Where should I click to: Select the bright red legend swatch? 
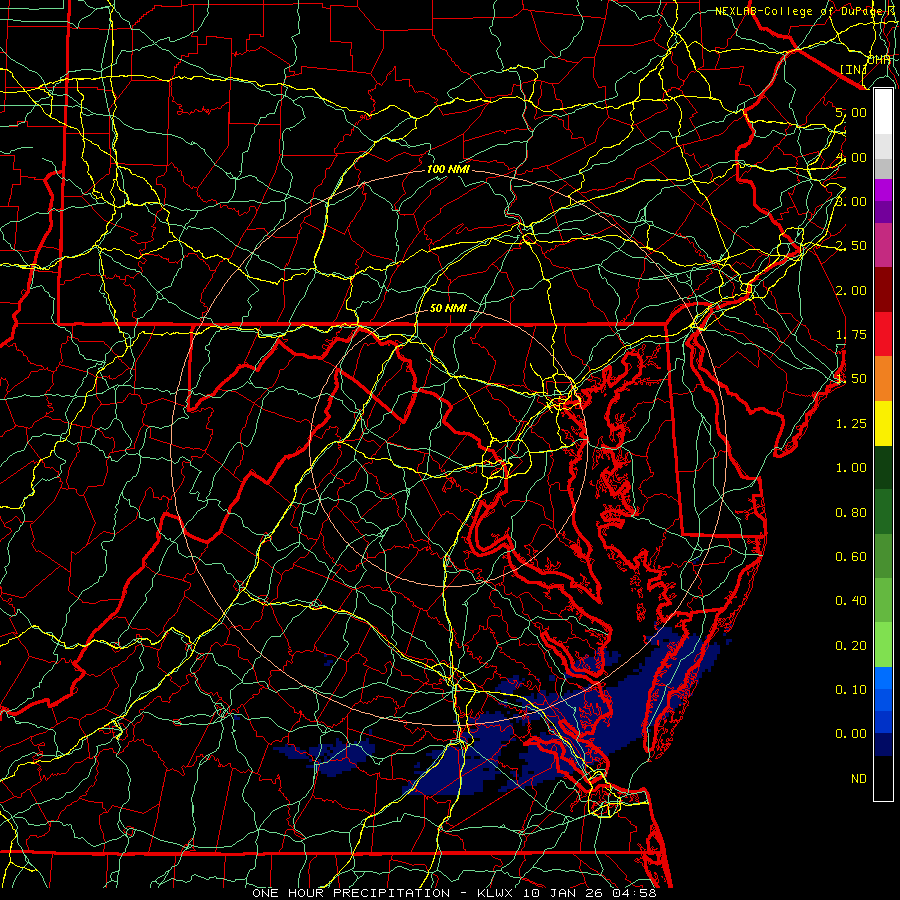click(883, 334)
